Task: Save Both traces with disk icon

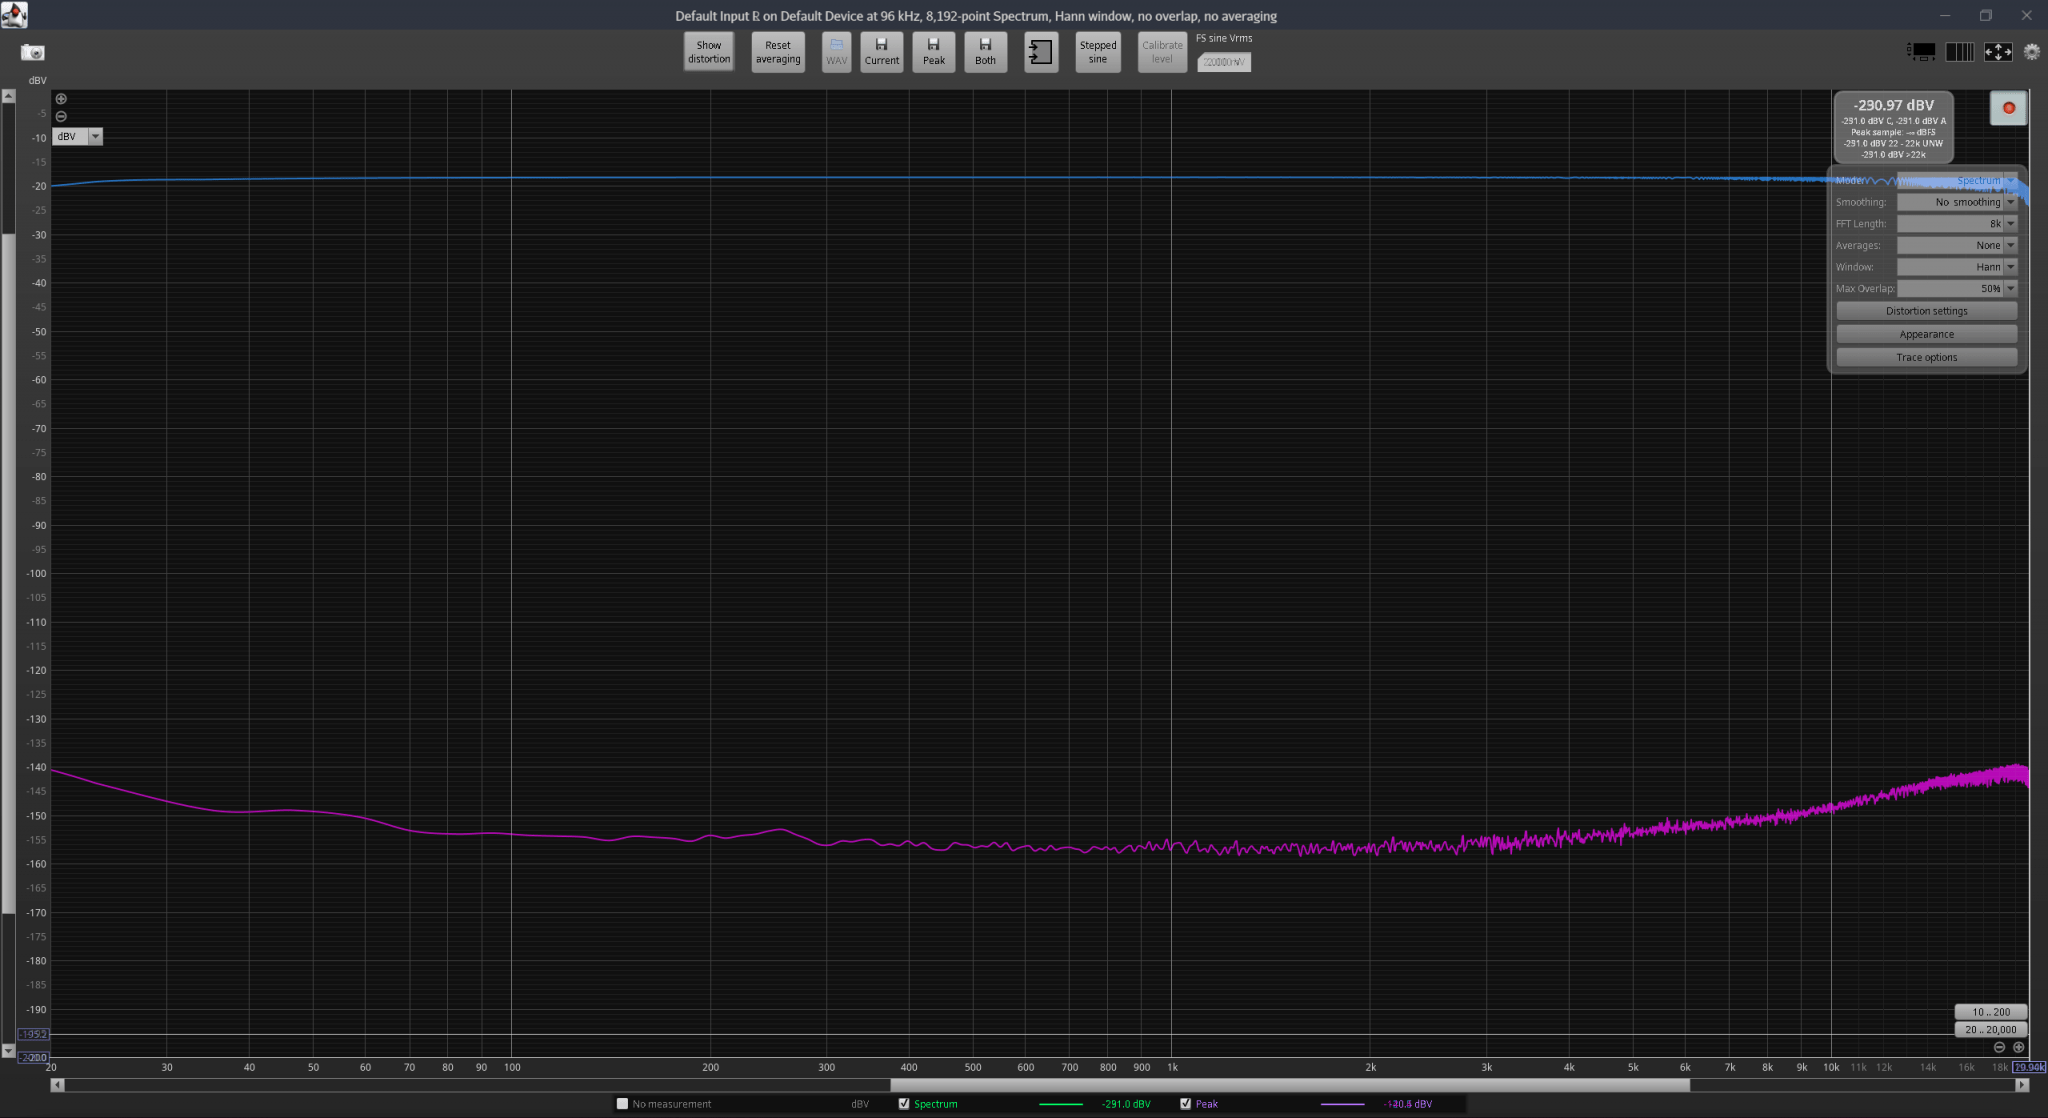Action: 986,52
